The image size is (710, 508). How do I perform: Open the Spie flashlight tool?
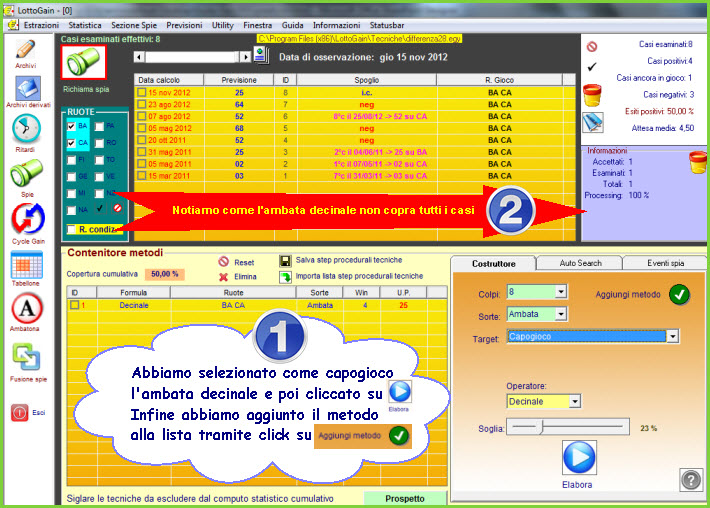click(x=27, y=173)
